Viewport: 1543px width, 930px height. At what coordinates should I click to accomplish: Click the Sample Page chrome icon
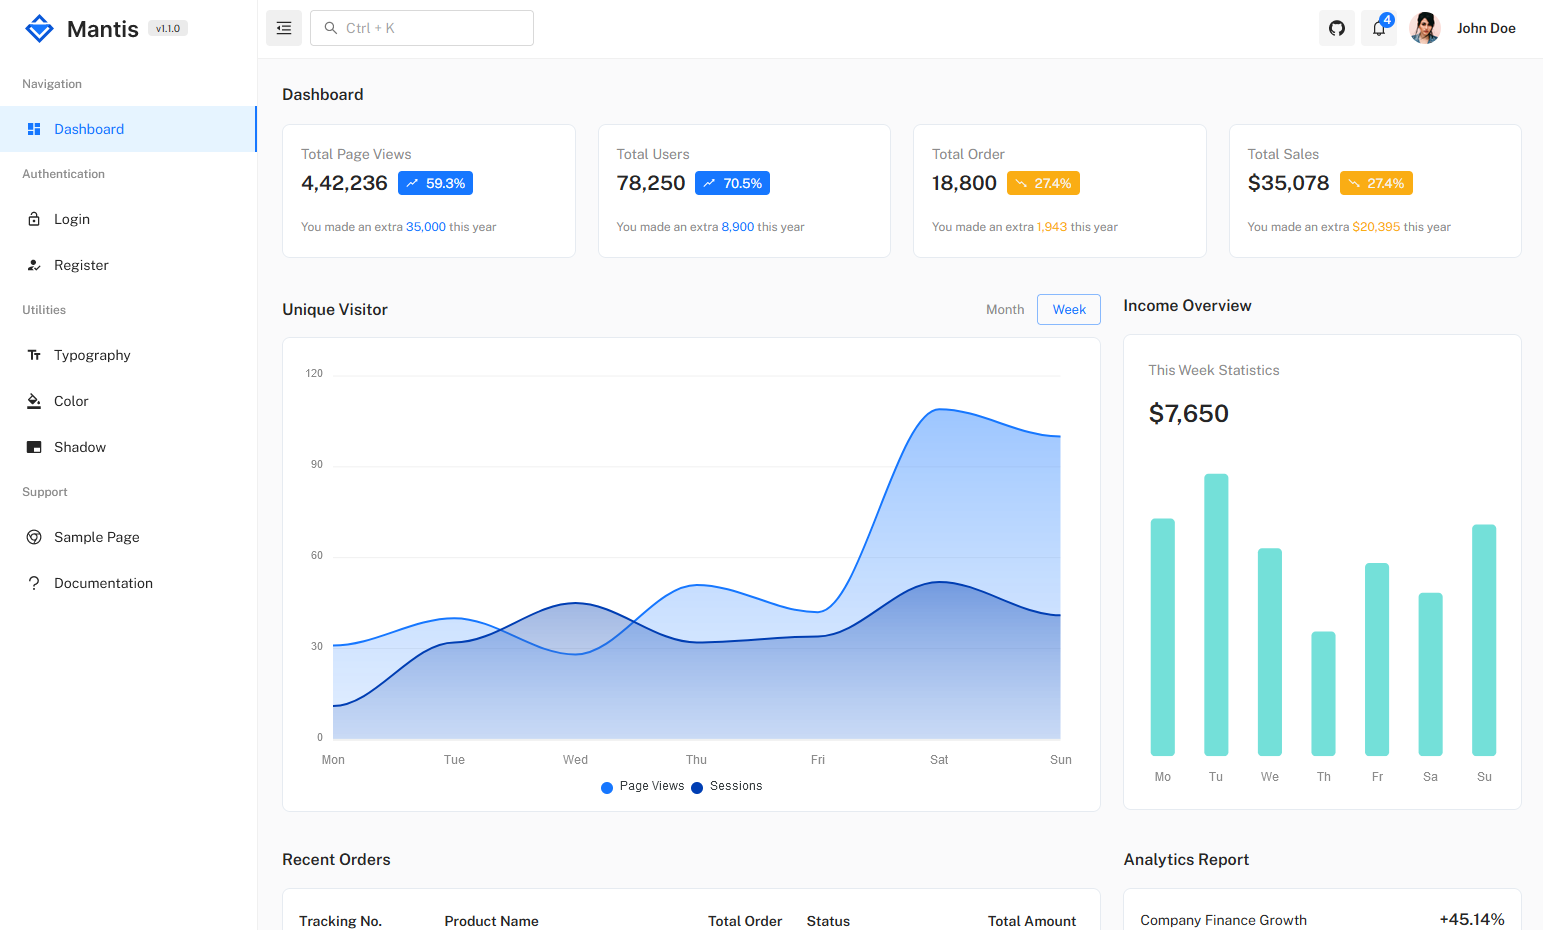34,537
